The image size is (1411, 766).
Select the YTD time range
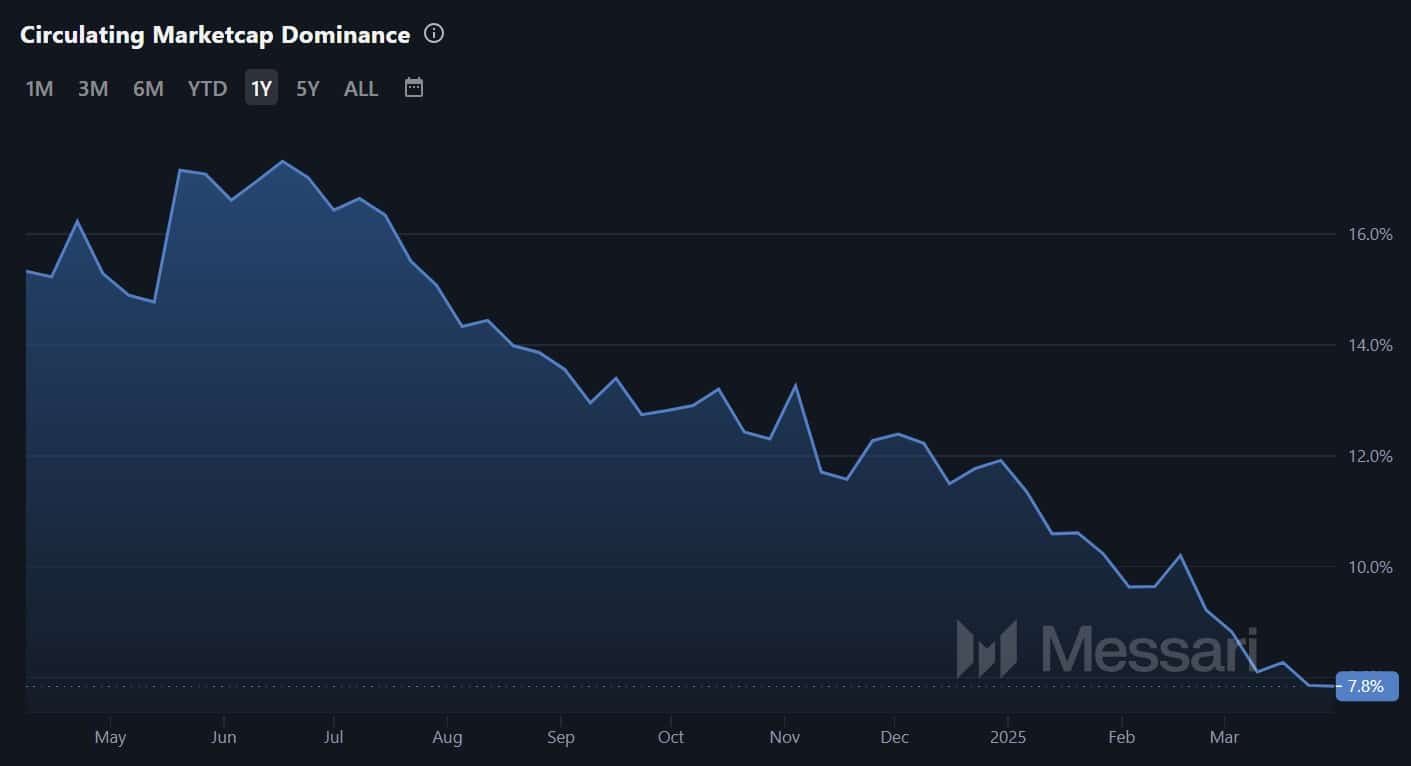click(207, 89)
